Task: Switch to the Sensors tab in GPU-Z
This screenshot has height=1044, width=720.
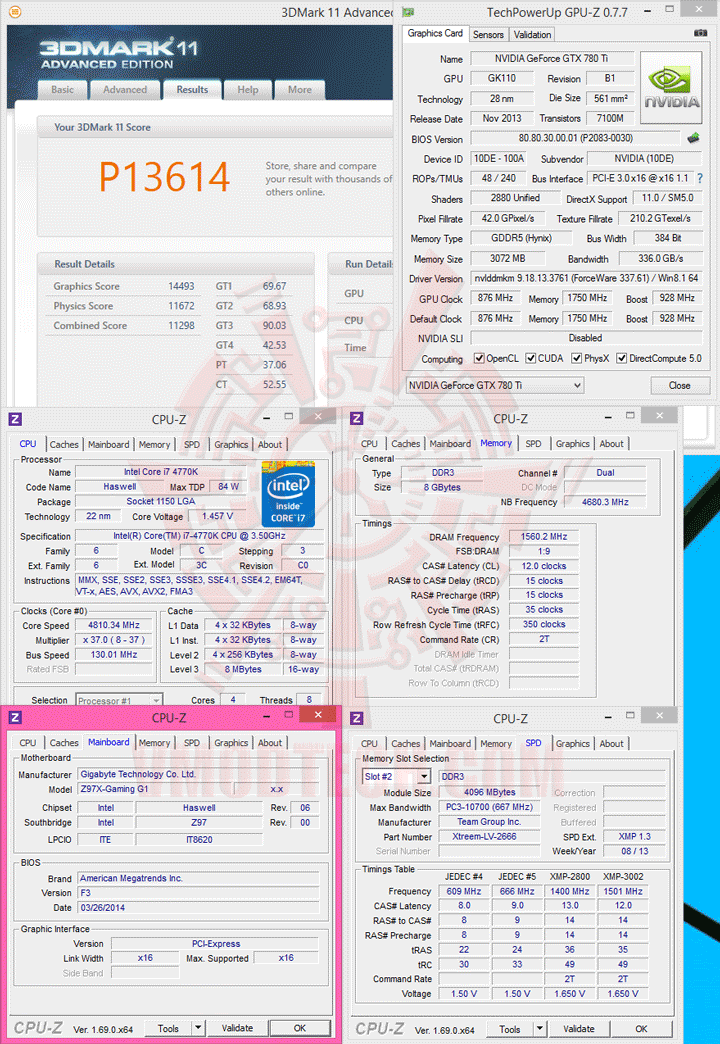Action: 488,35
